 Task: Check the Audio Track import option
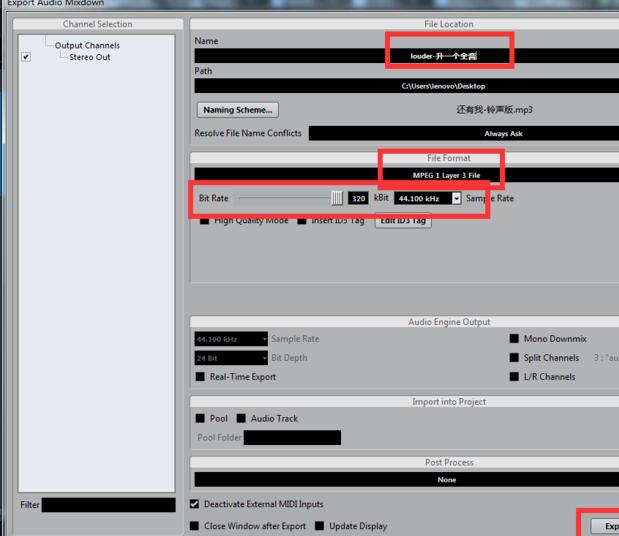point(242,419)
